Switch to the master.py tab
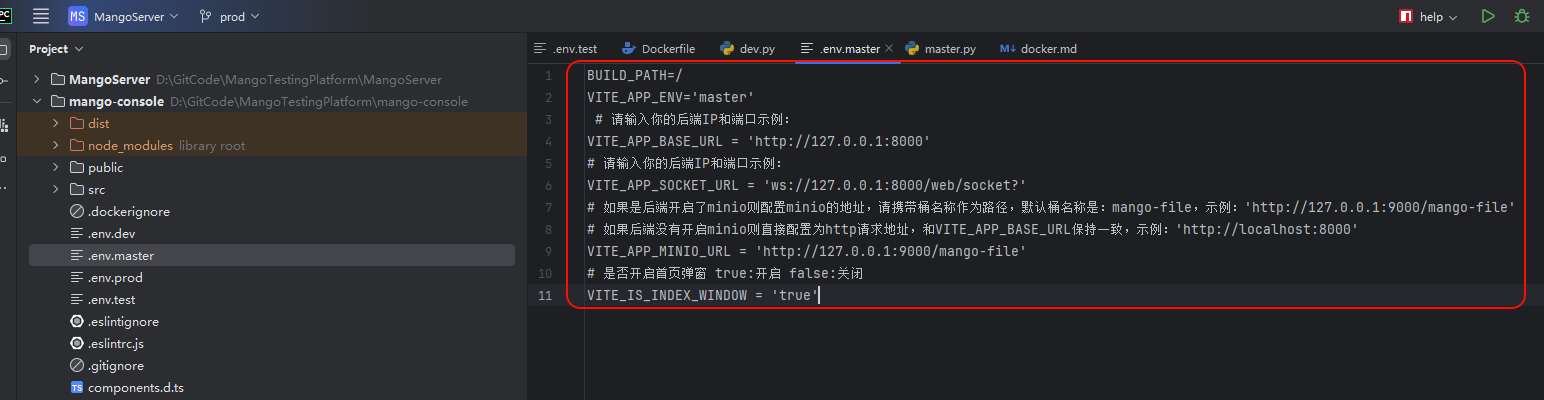This screenshot has height=400, width=1544. (x=949, y=48)
